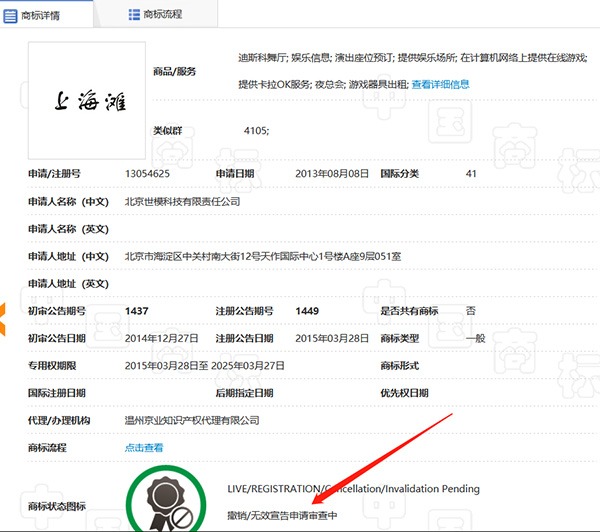Screen dimensions: 600x532
Task: Switch to the 商标详情 tab
Action: coord(46,15)
